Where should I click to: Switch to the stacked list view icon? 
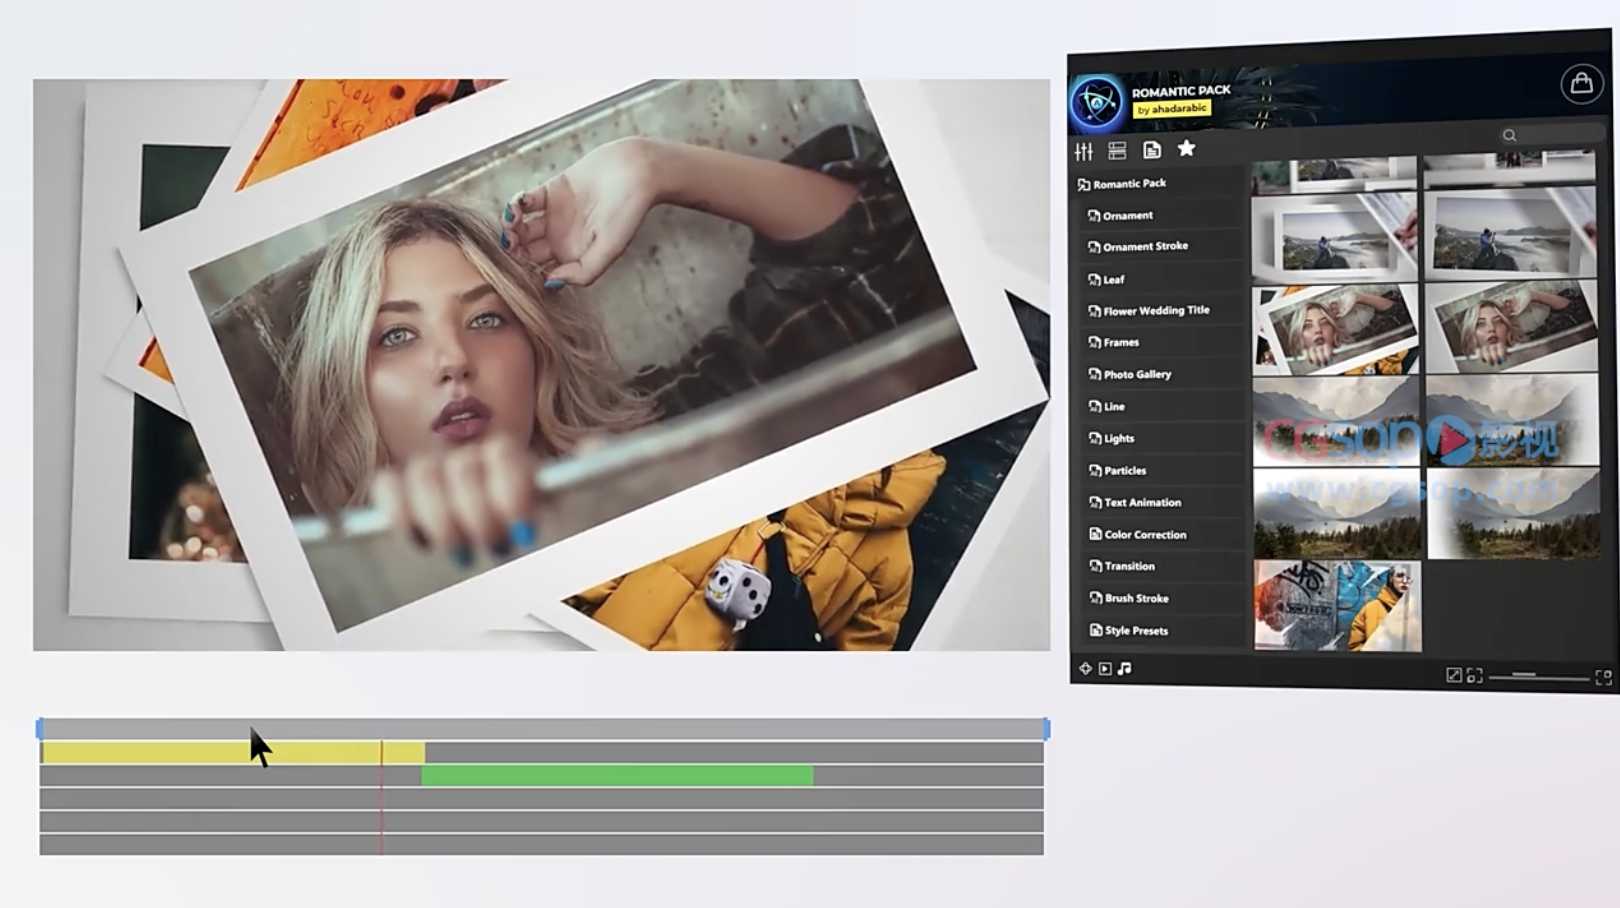point(1117,151)
